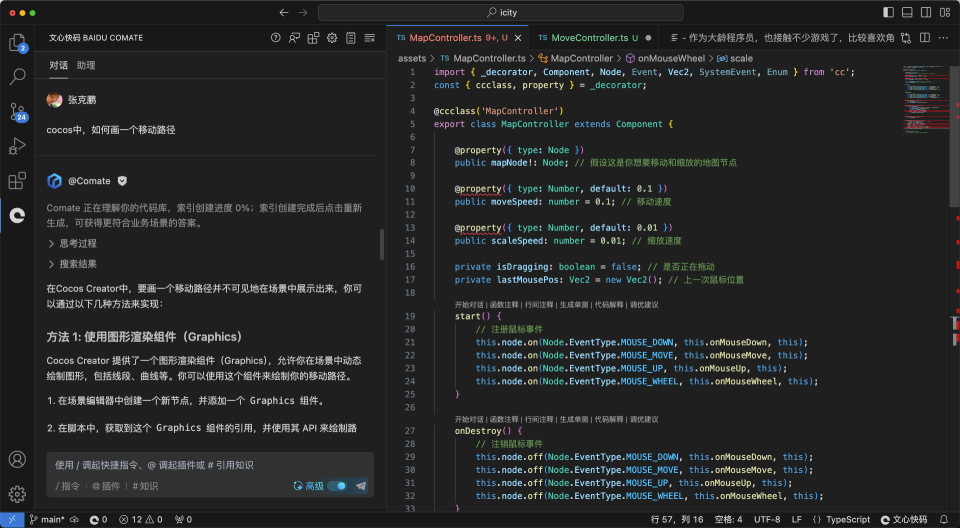Viewport: 960px width, 528px height.
Task: Go back with the navigation arrow
Action: pos(283,12)
